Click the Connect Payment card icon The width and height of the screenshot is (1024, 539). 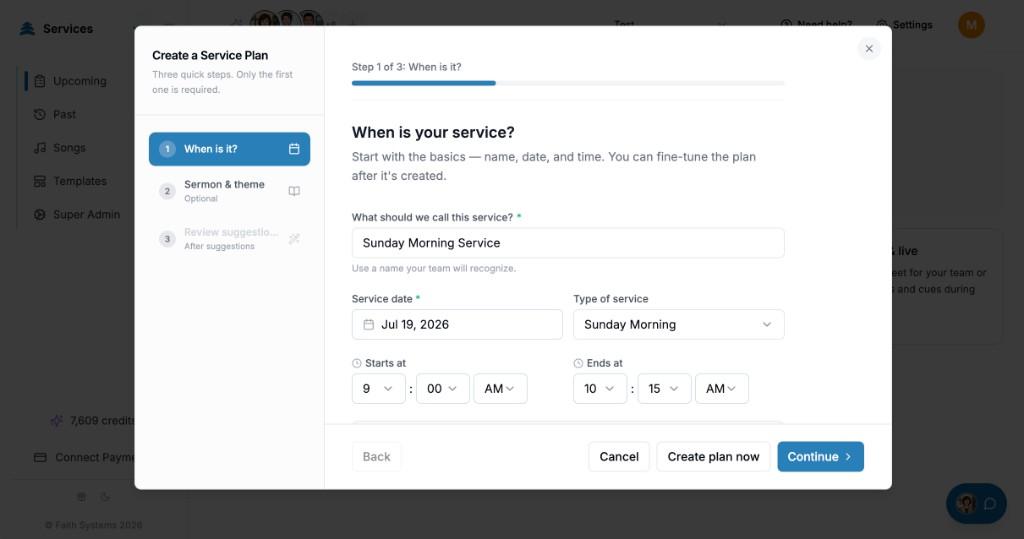click(40, 457)
